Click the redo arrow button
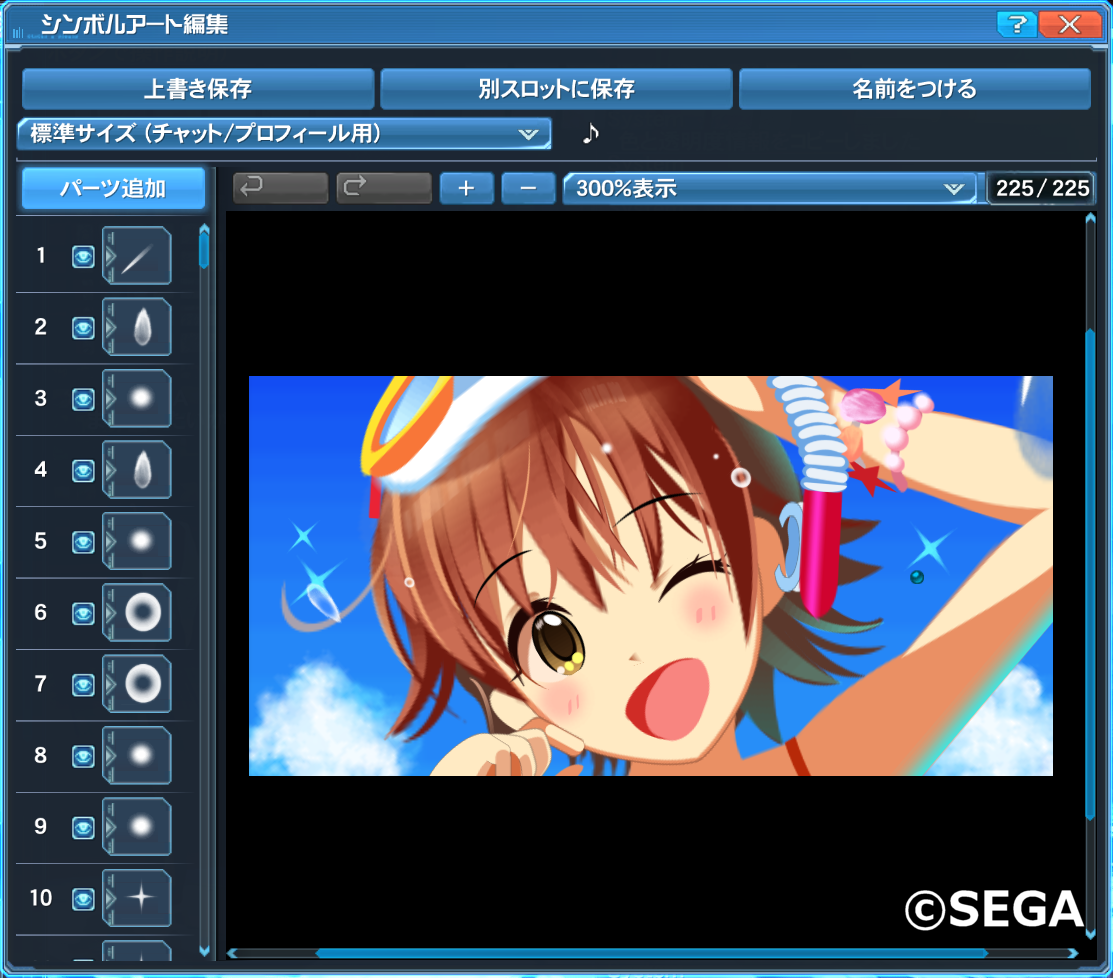1113x978 pixels. click(384, 188)
